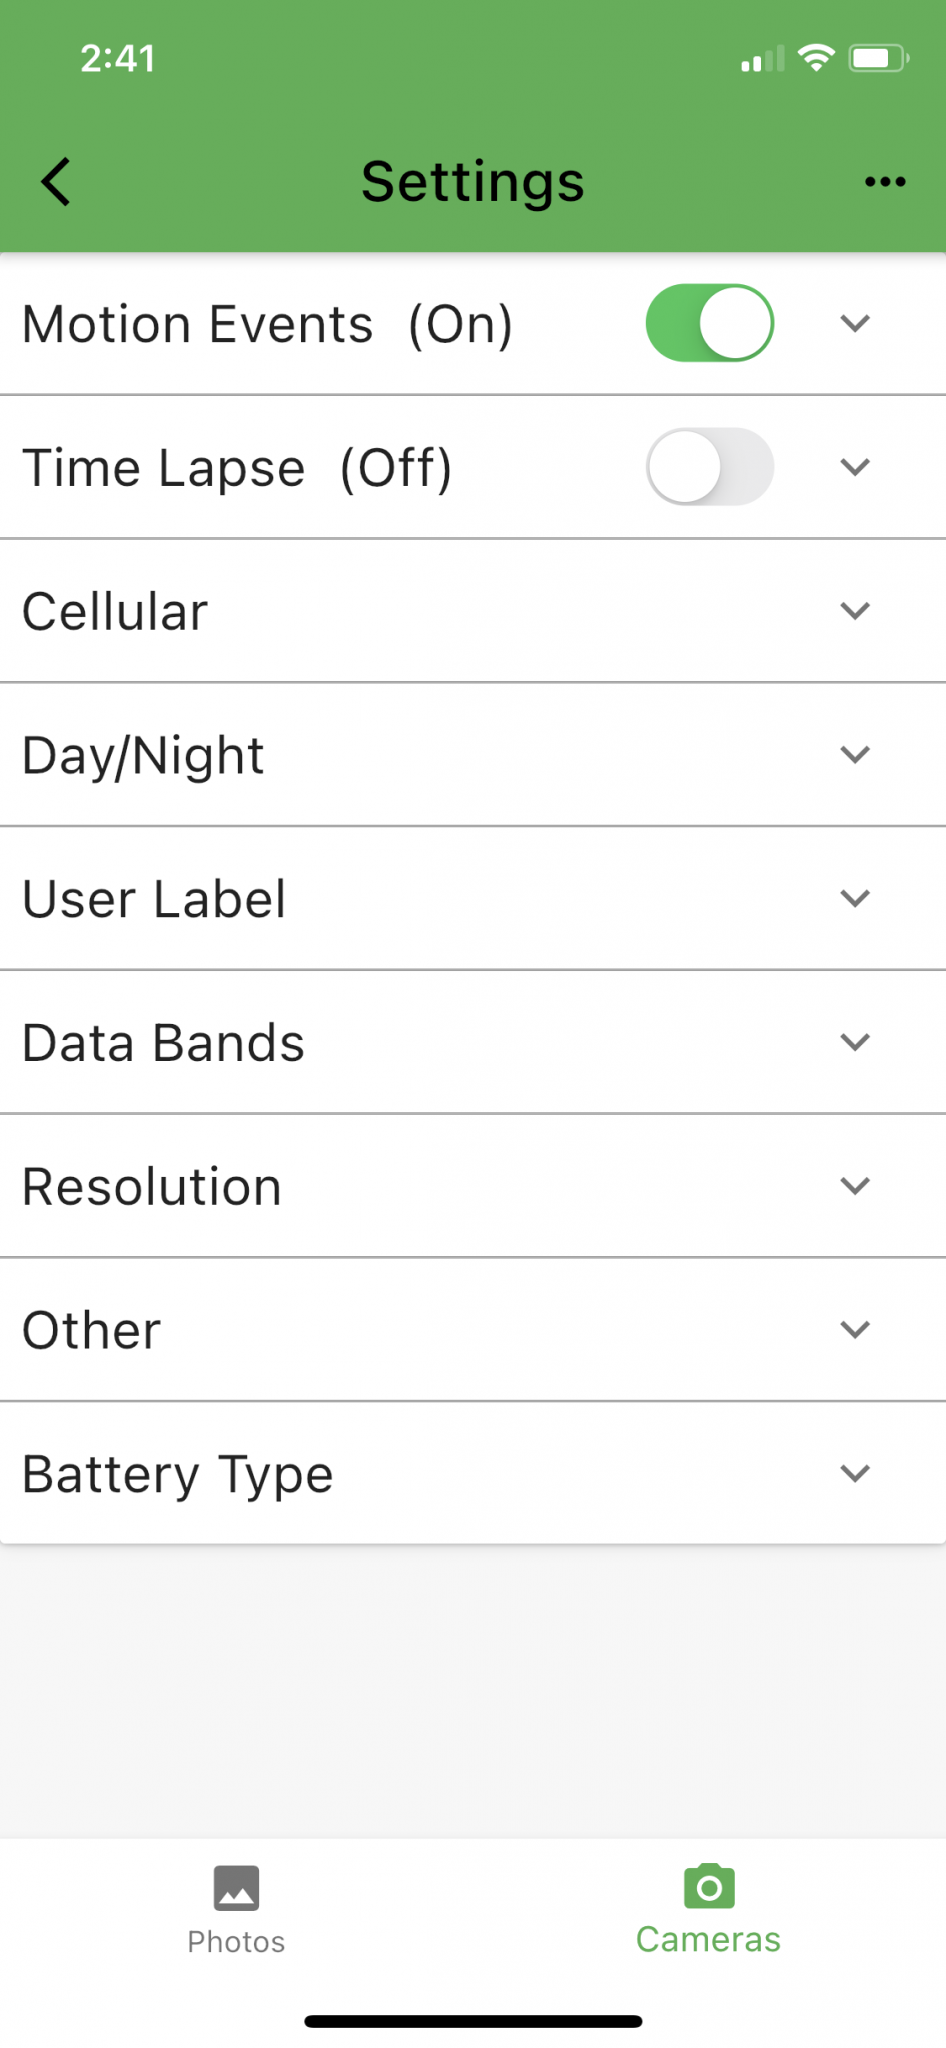The width and height of the screenshot is (946, 2048).
Task: Expand the Day/Night section chevron
Action: 855,755
